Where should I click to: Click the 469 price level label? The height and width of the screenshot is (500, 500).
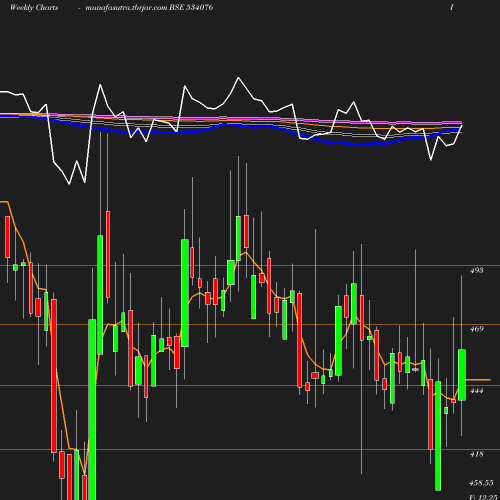[x=476, y=329]
